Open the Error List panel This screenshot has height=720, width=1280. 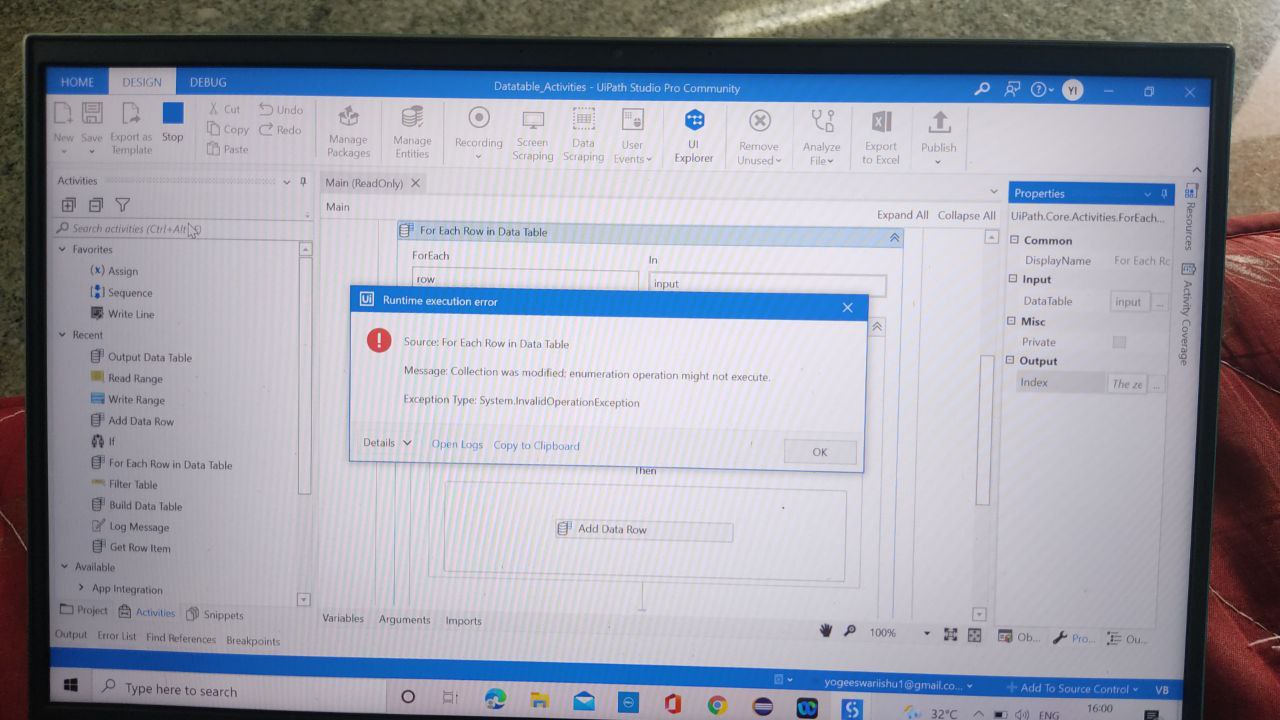click(x=116, y=636)
